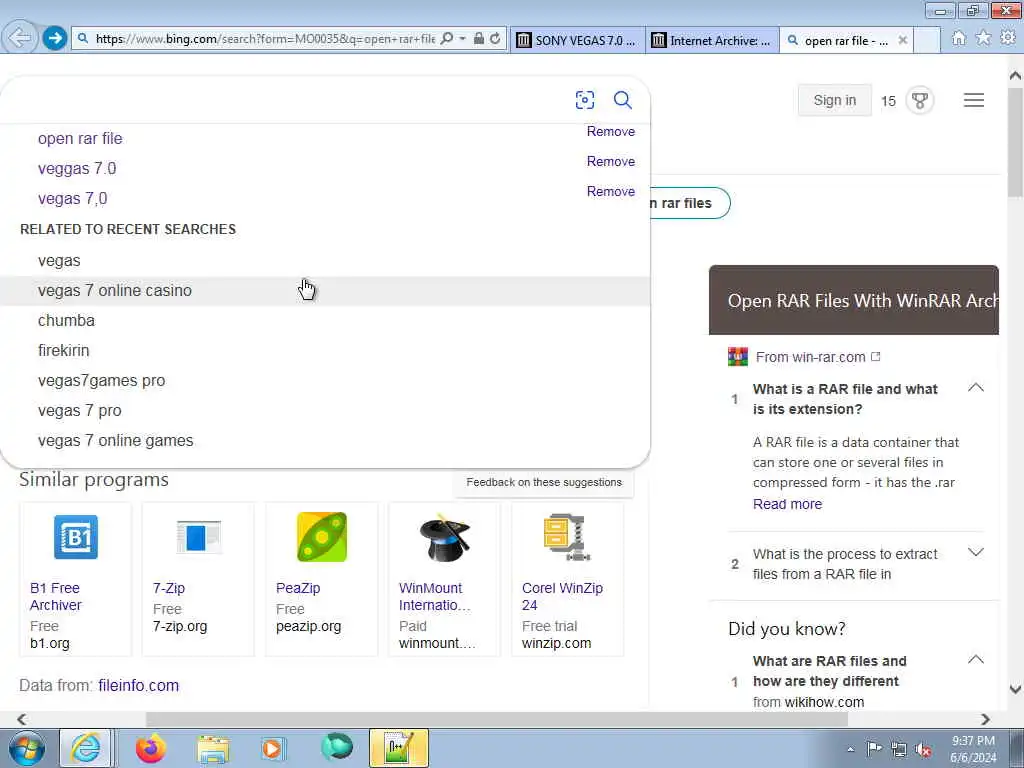Viewport: 1024px width, 768px height.
Task: Click the 'rar files' related search pill
Action: pos(689,203)
